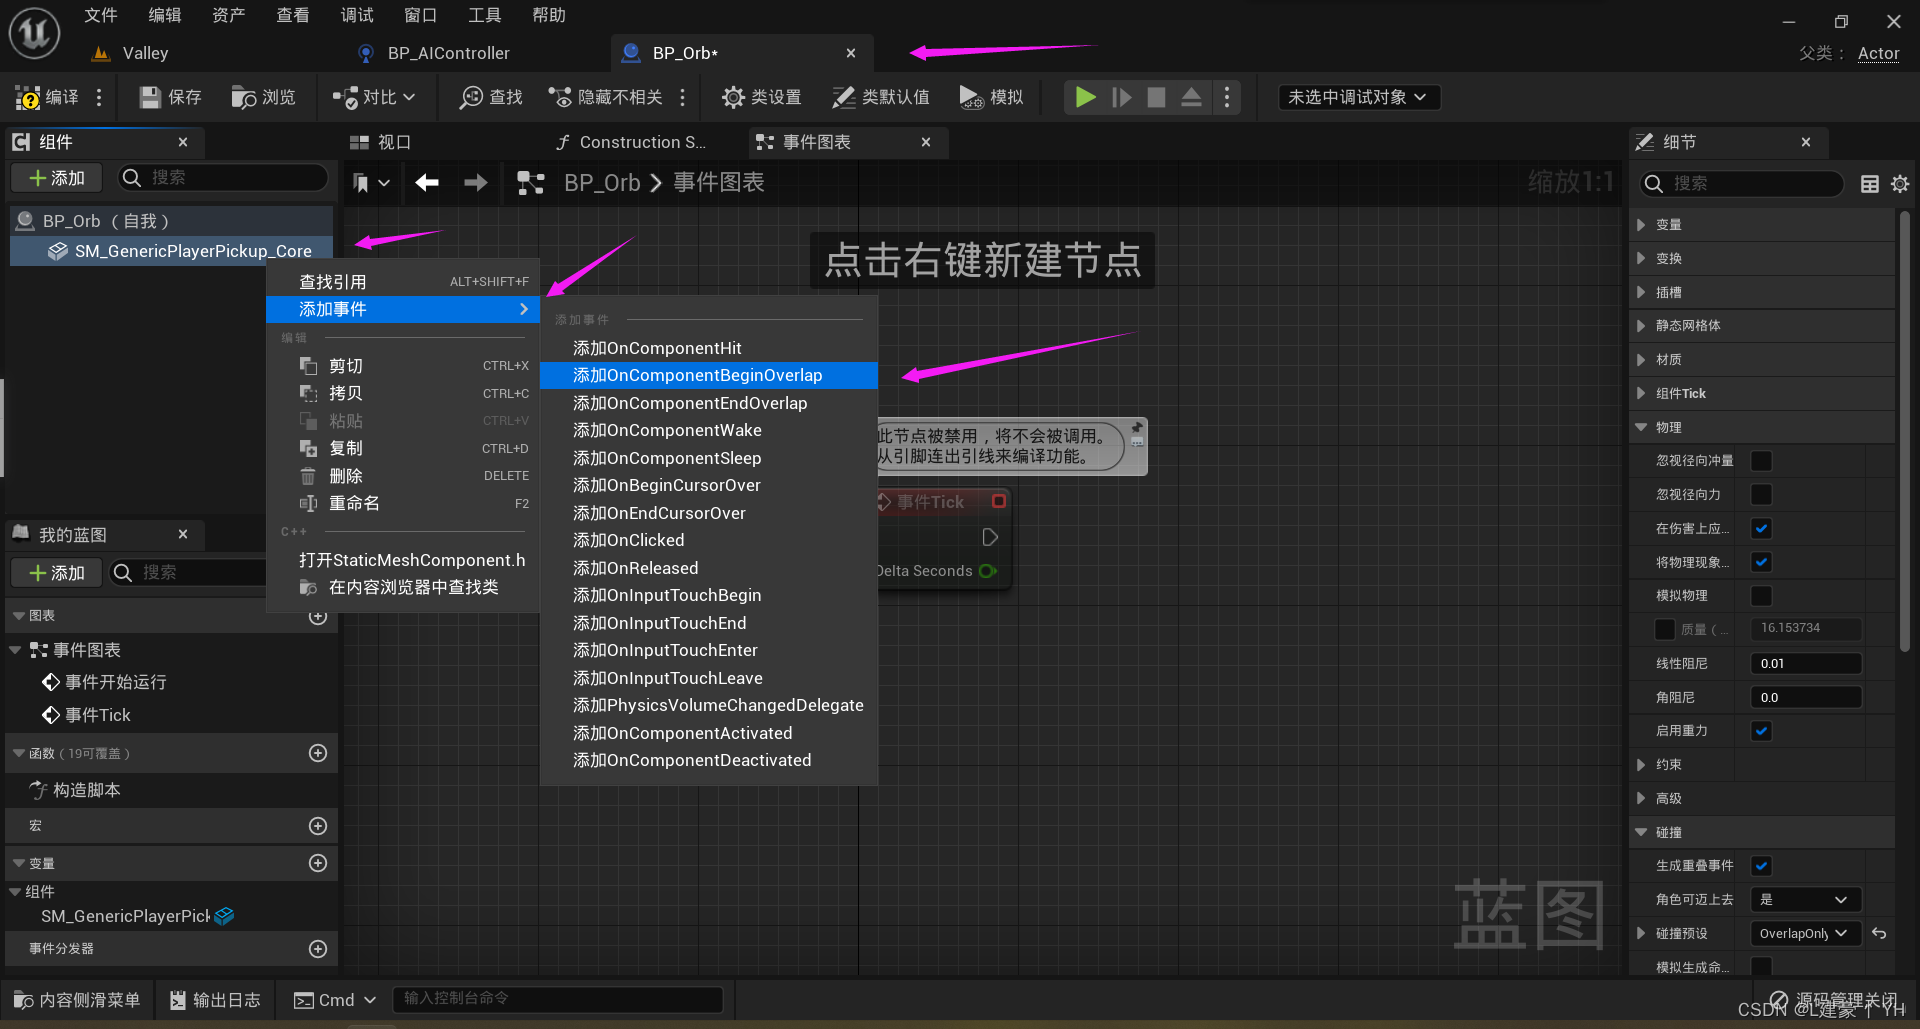Click the Details panel search field

click(1742, 184)
